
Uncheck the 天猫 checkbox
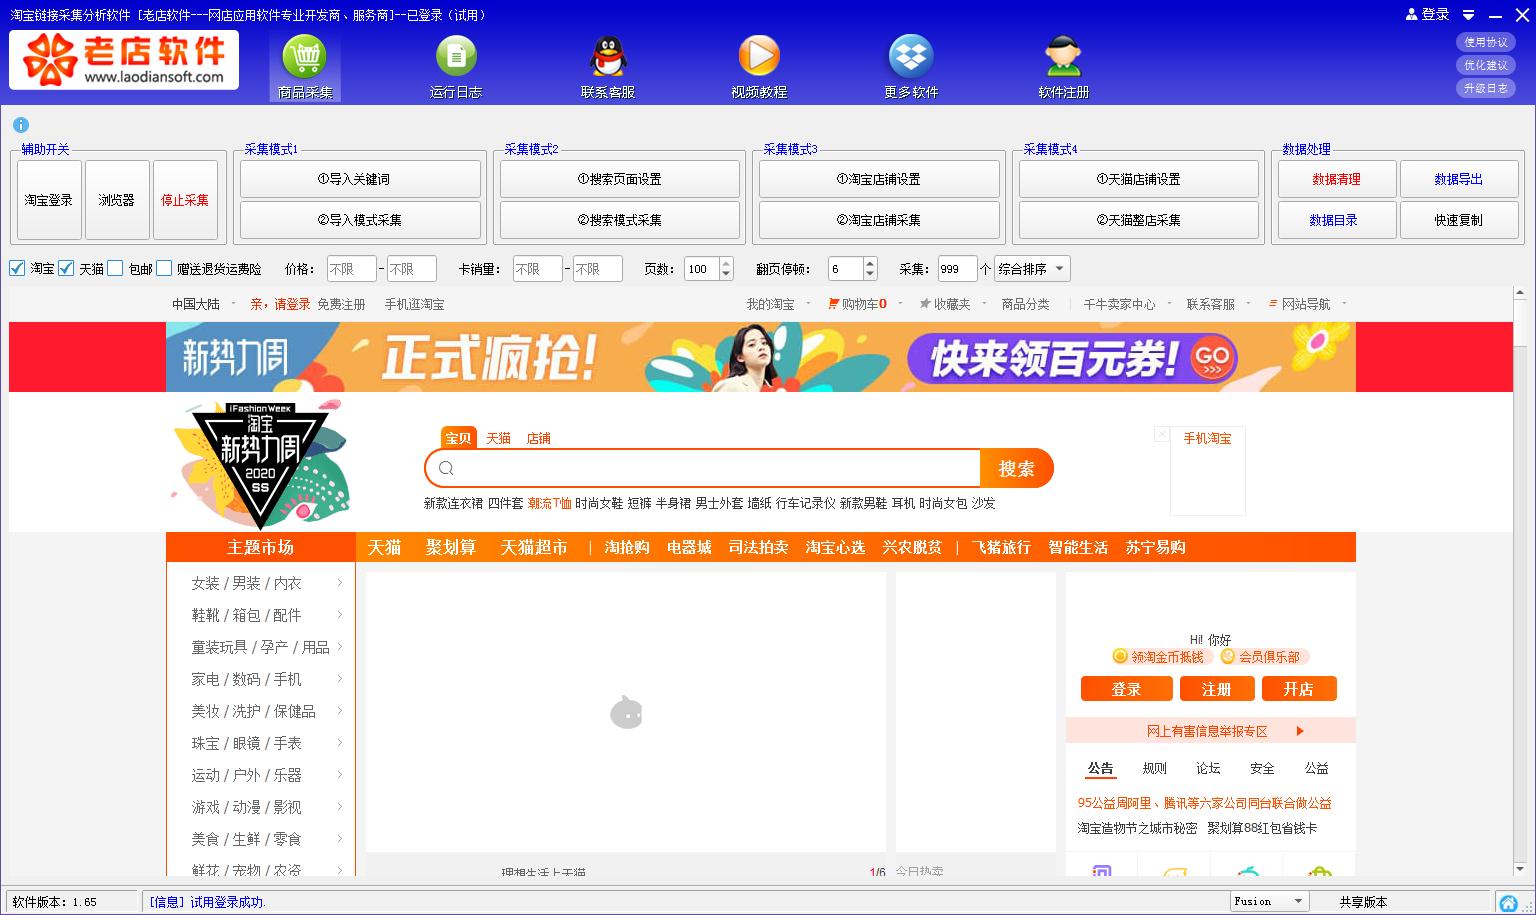pos(66,268)
